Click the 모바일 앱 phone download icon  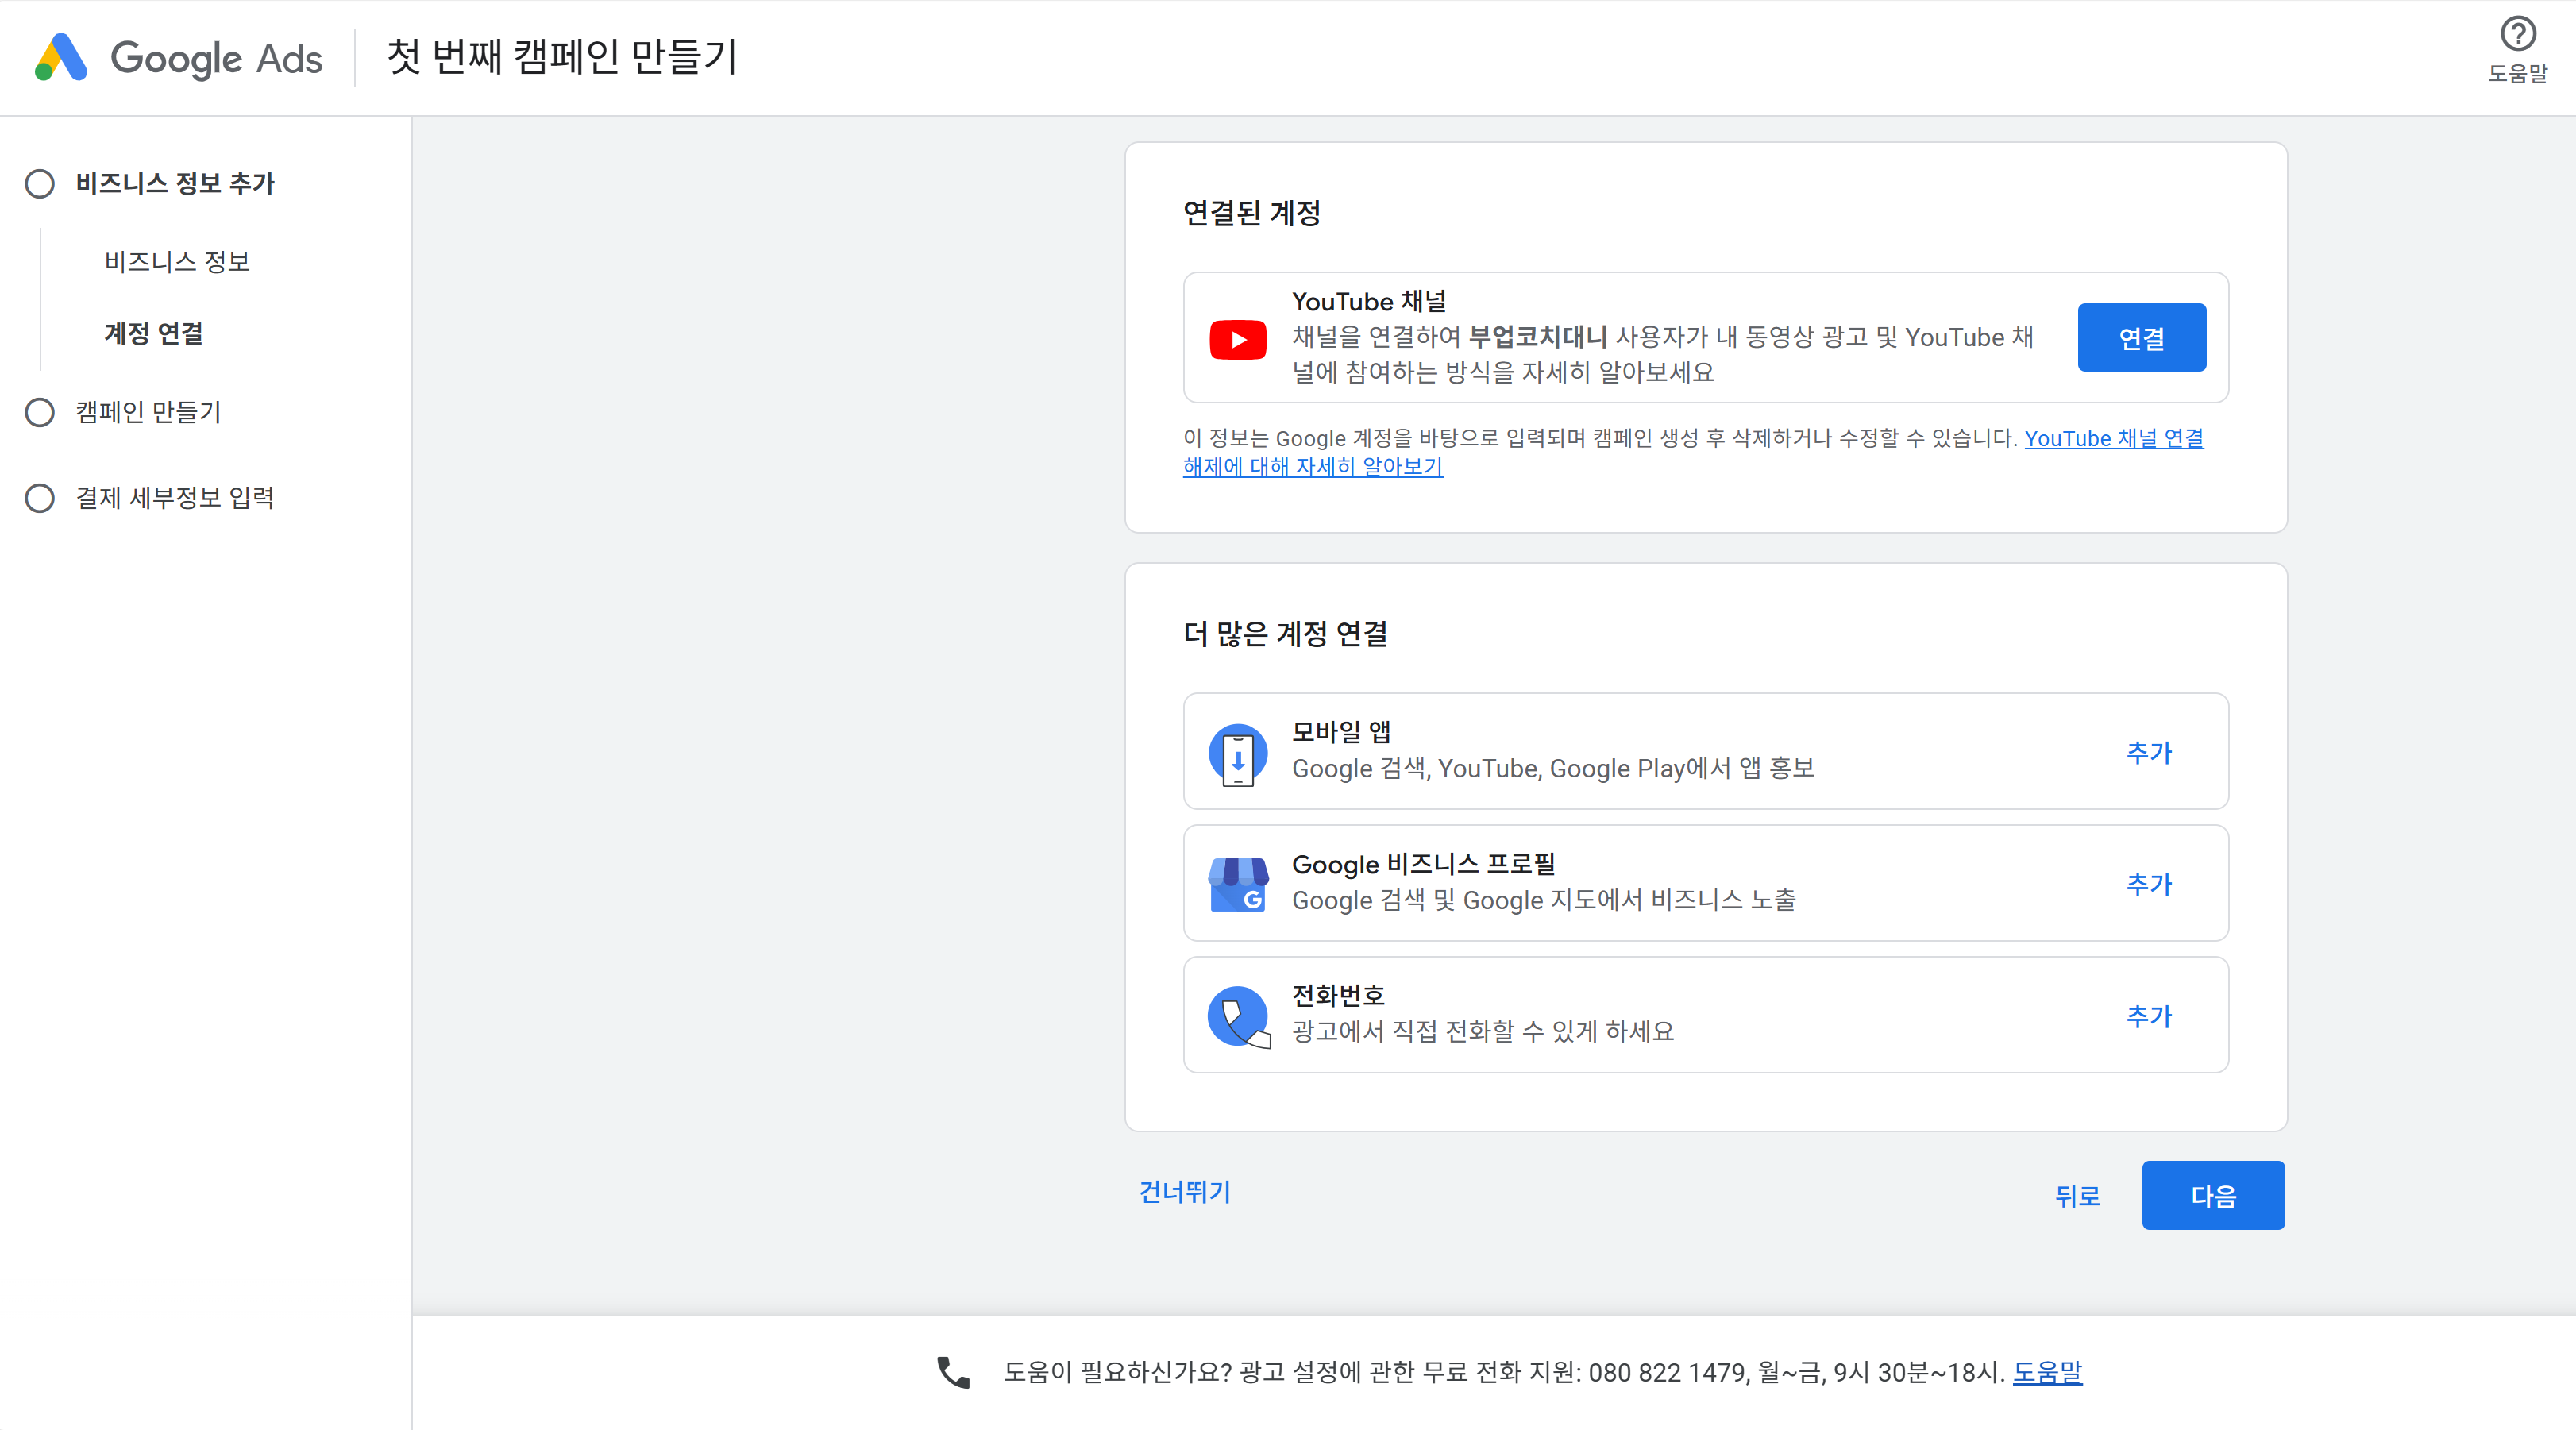click(x=1238, y=754)
